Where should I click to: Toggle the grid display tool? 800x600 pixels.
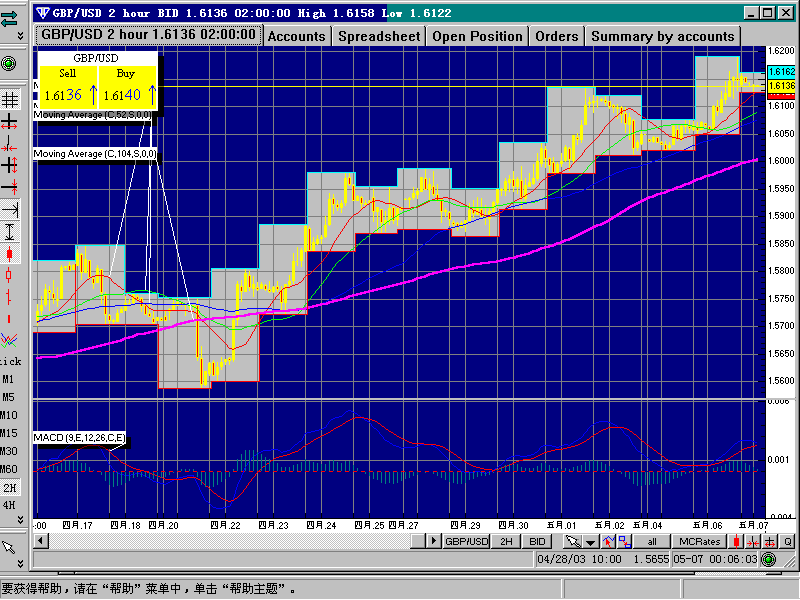(x=9, y=99)
